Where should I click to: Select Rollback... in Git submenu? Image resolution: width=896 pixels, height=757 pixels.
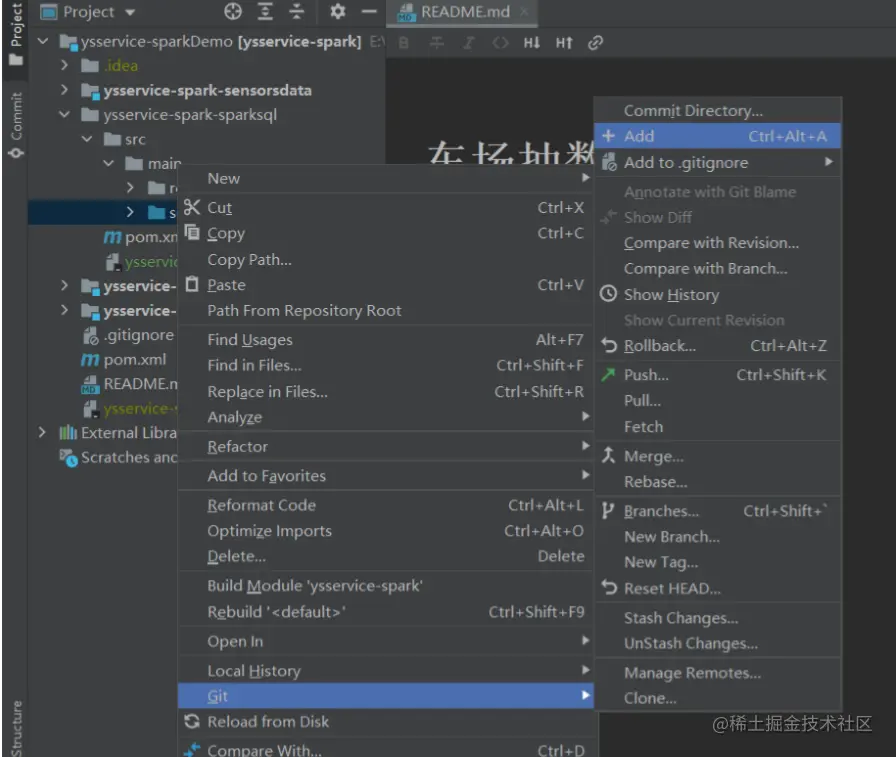718,346
